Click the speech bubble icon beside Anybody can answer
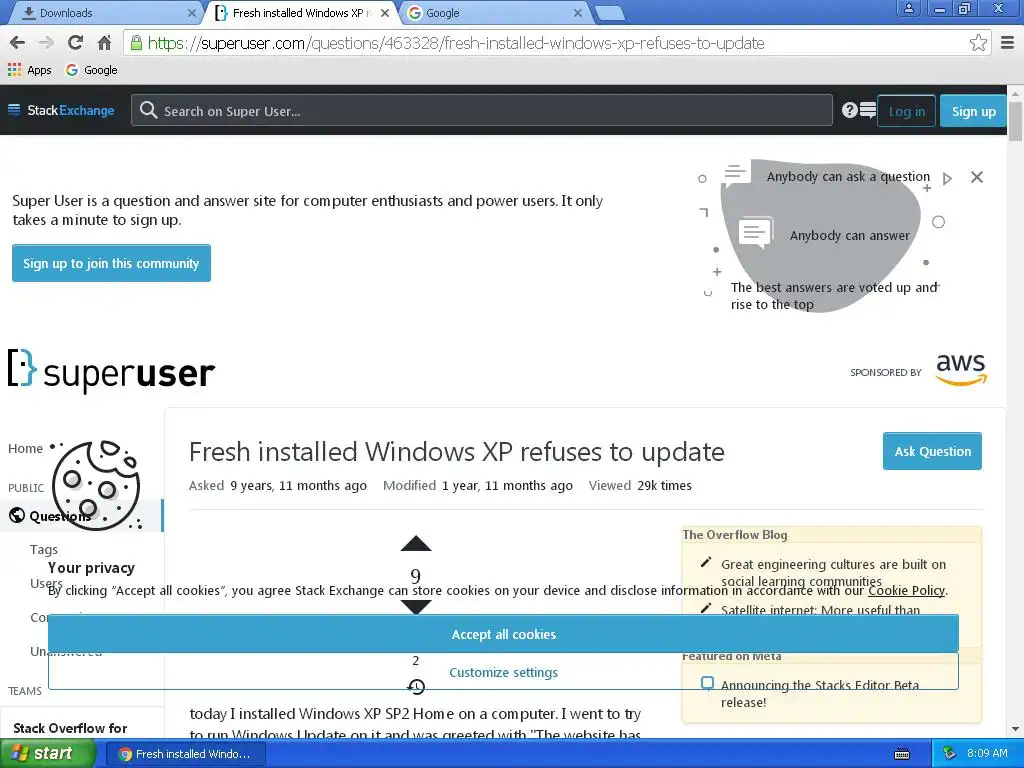The height and width of the screenshot is (768, 1024). pos(756,232)
